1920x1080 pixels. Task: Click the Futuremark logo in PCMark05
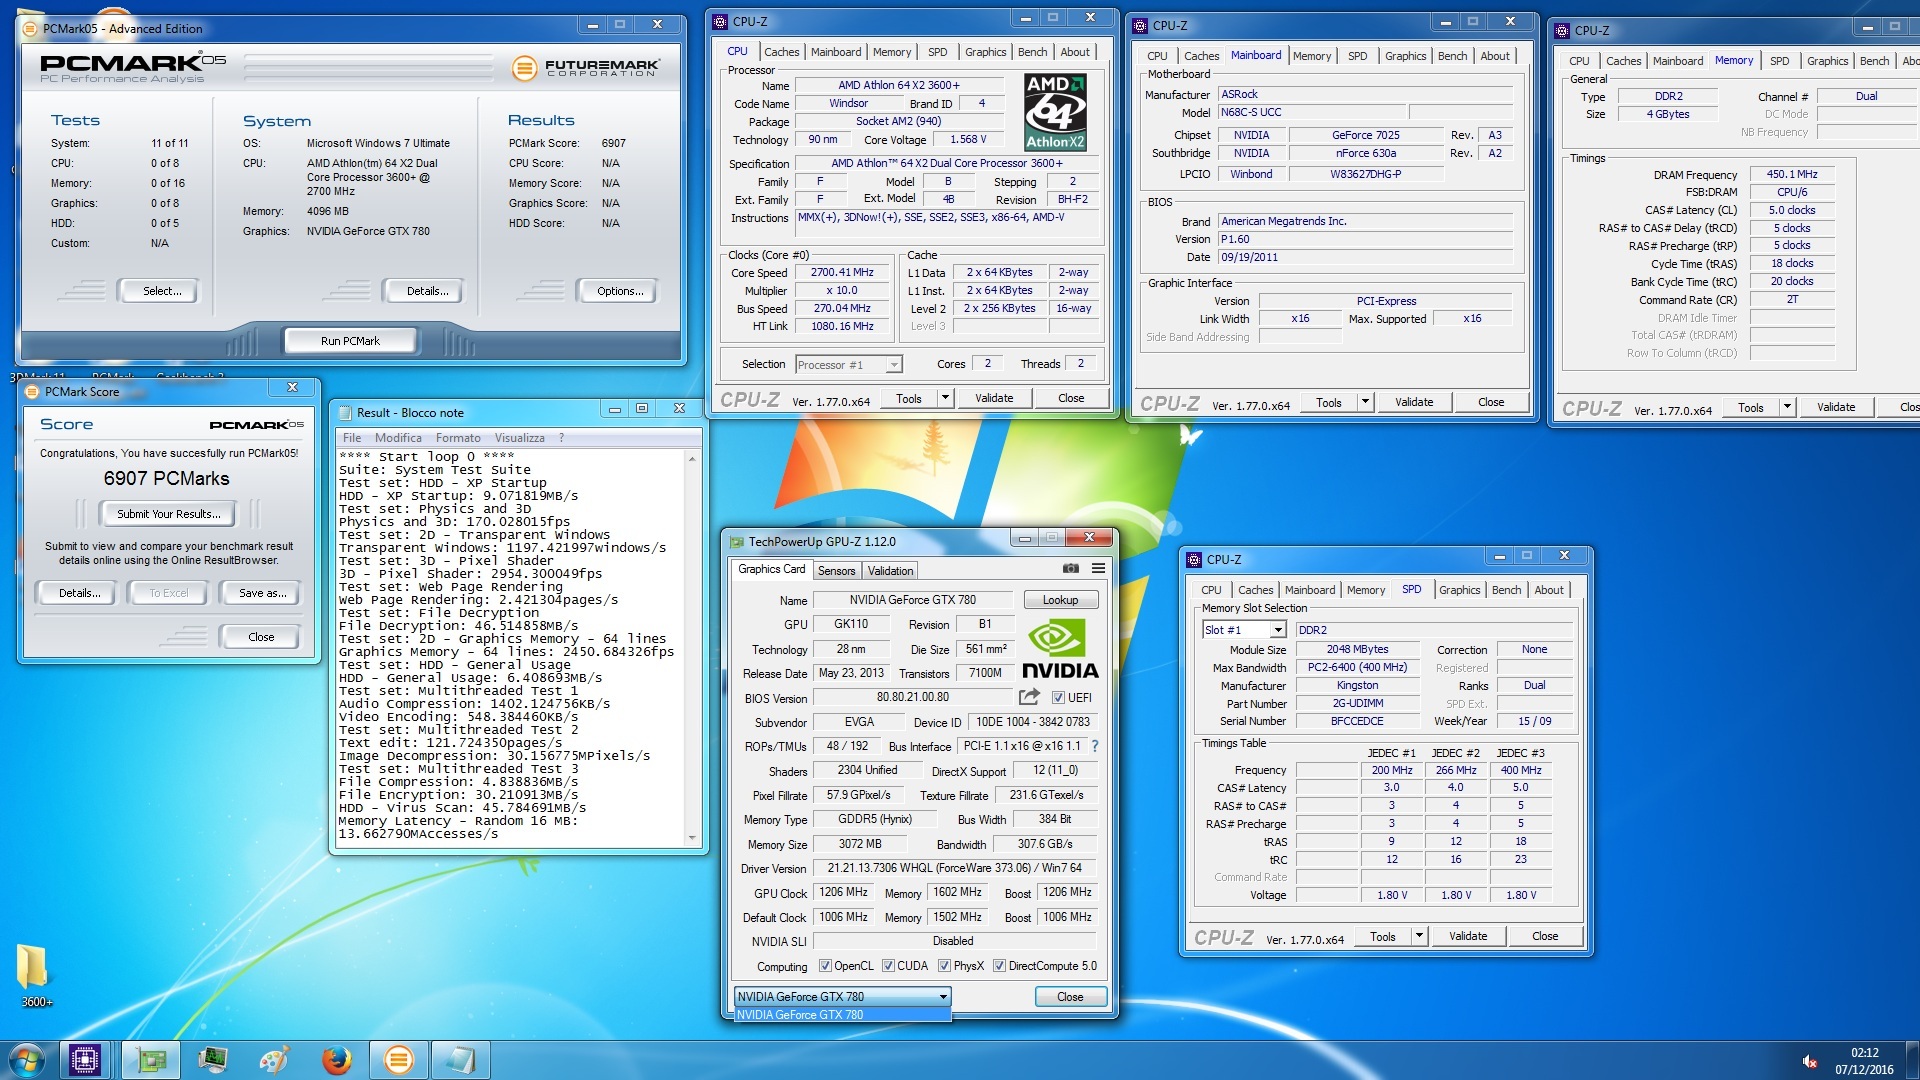coord(585,67)
